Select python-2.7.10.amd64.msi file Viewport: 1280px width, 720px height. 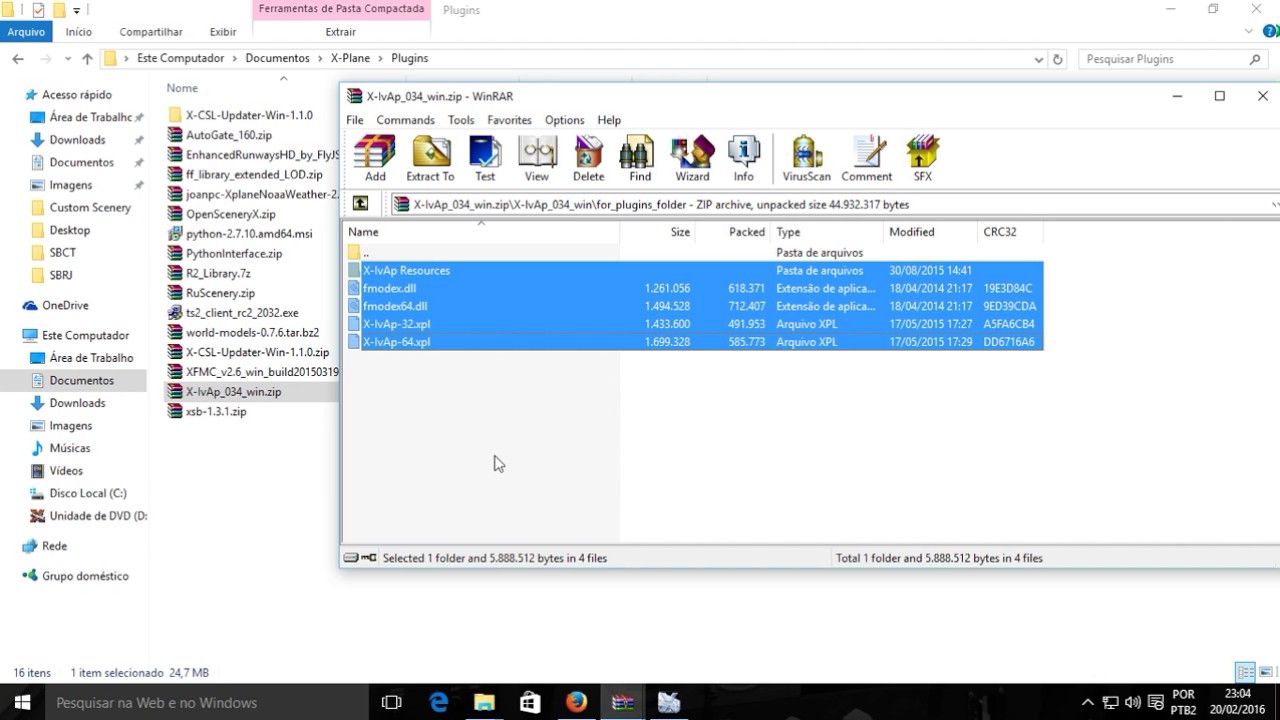[248, 233]
